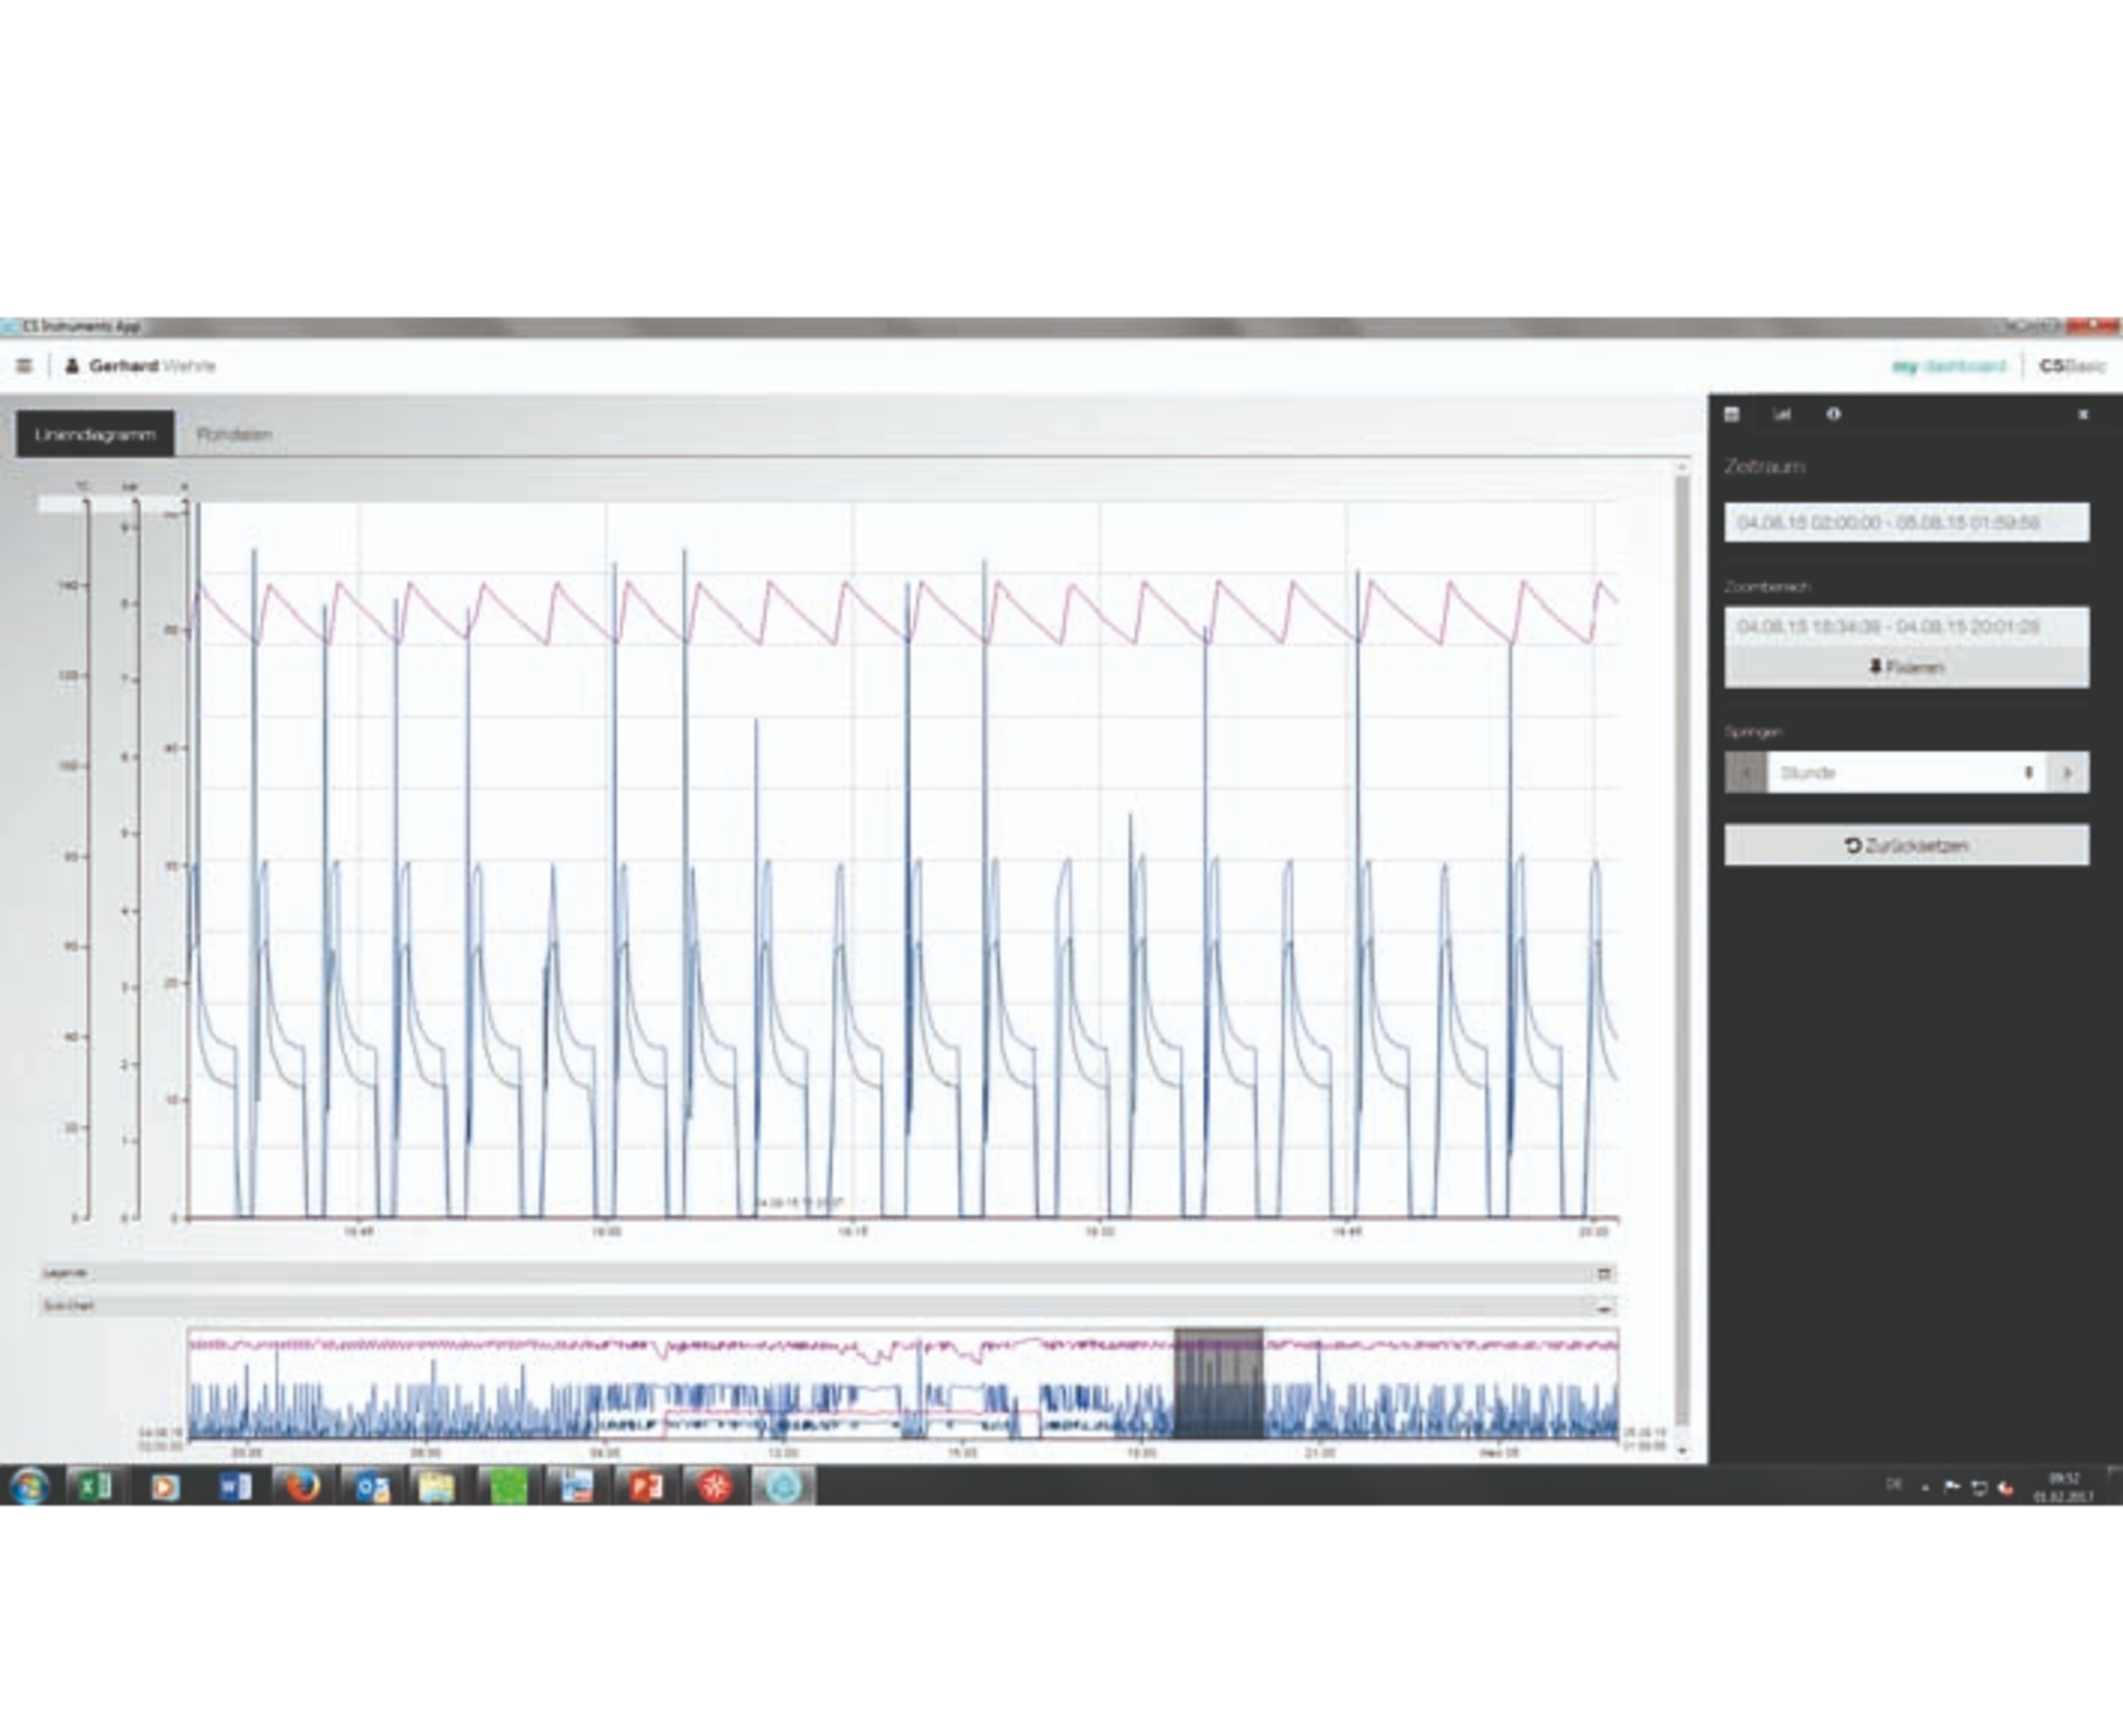Open the info icon in the sidebar panel

tap(1833, 415)
